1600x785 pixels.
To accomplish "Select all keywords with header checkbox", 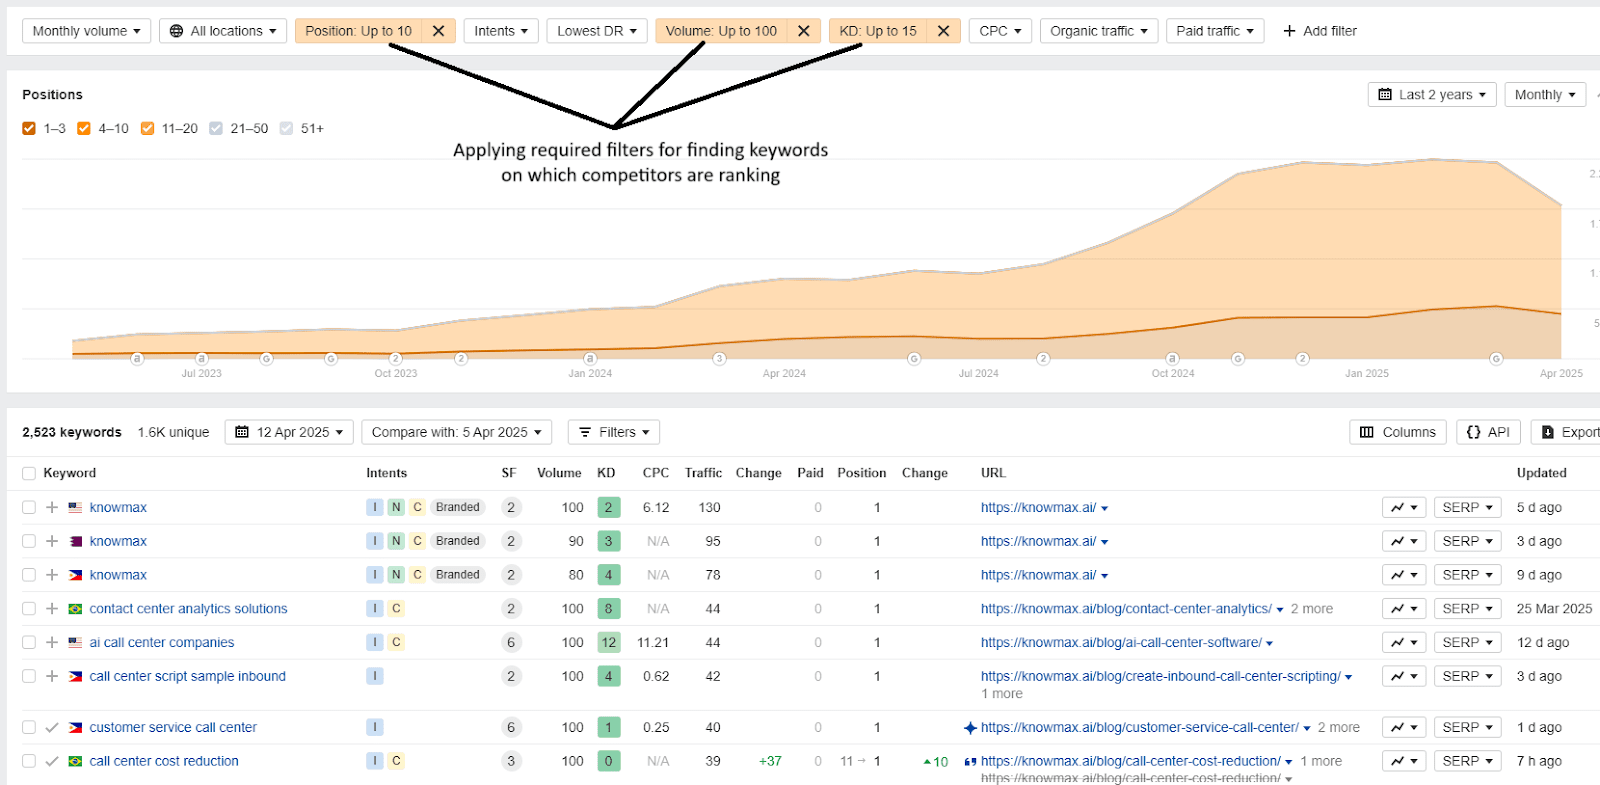I will pyautogui.click(x=29, y=474).
